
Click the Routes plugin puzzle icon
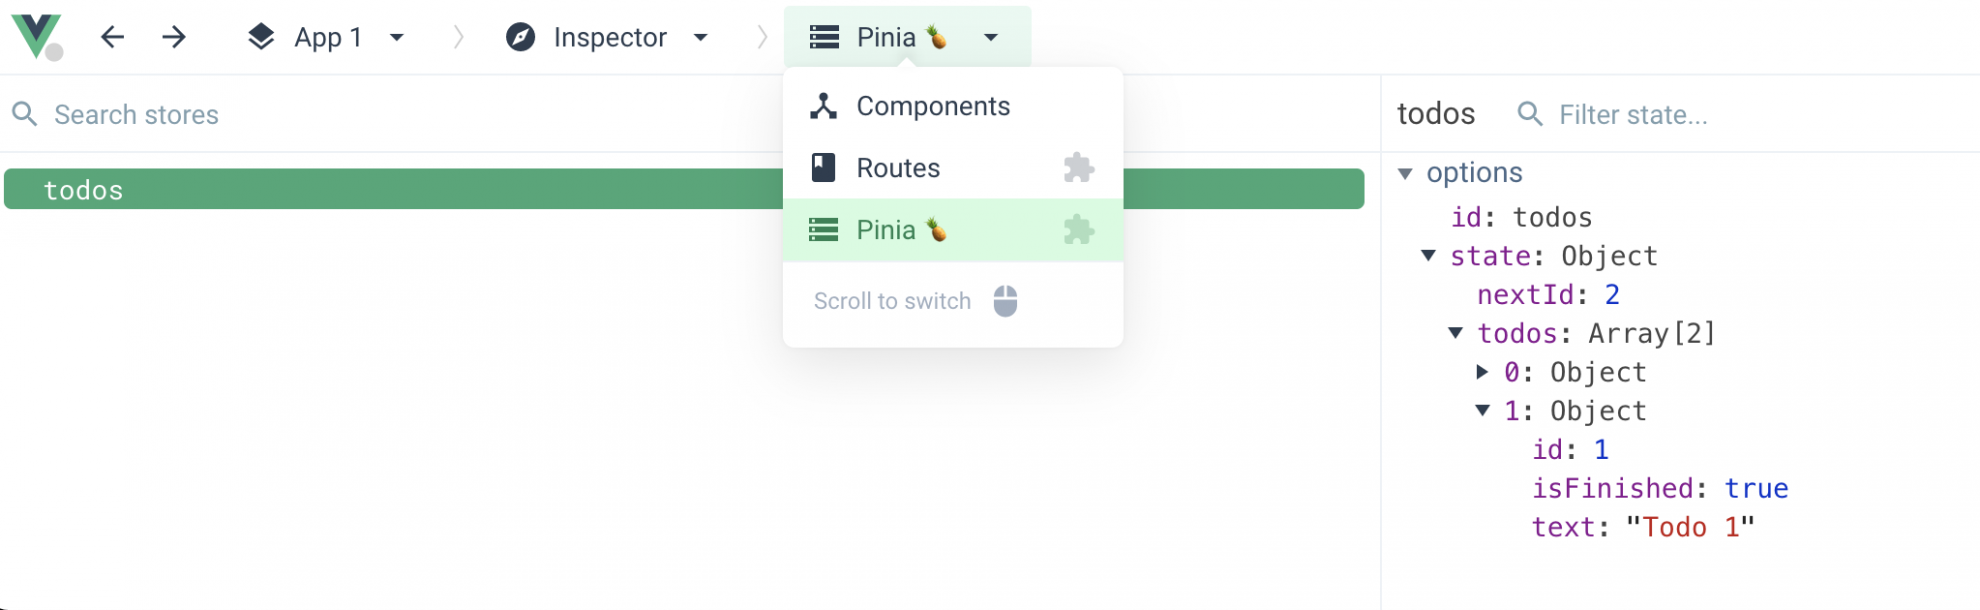point(1078,167)
